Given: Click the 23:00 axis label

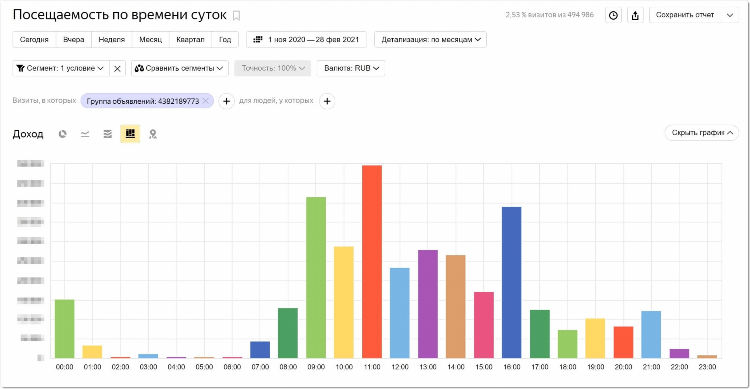Looking at the screenshot, I should click(x=707, y=367).
